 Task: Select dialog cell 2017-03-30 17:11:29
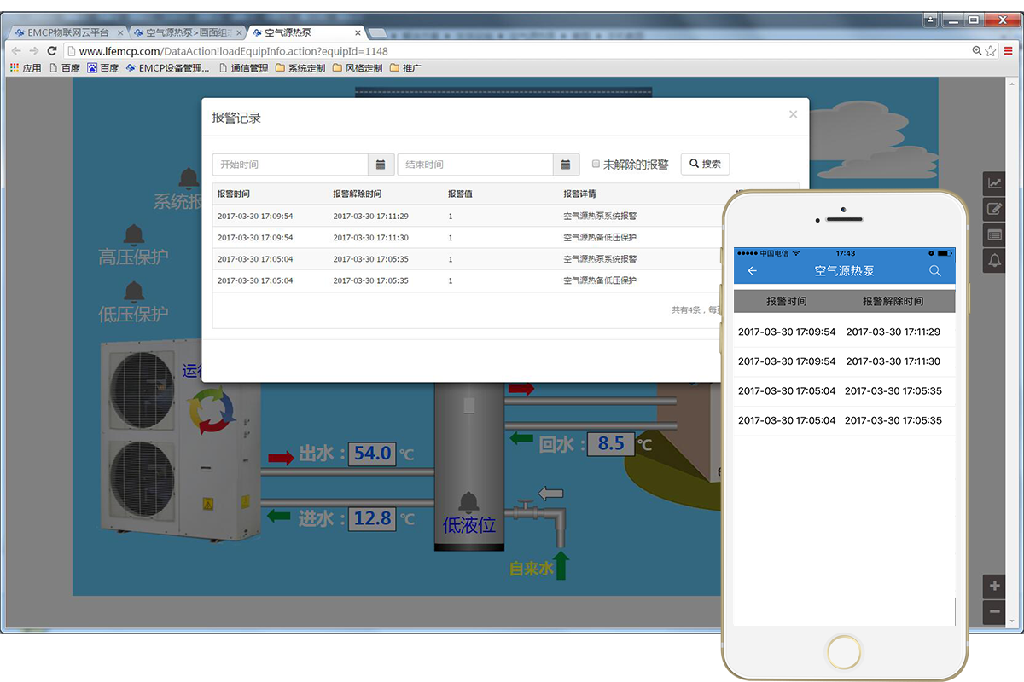click(x=371, y=216)
